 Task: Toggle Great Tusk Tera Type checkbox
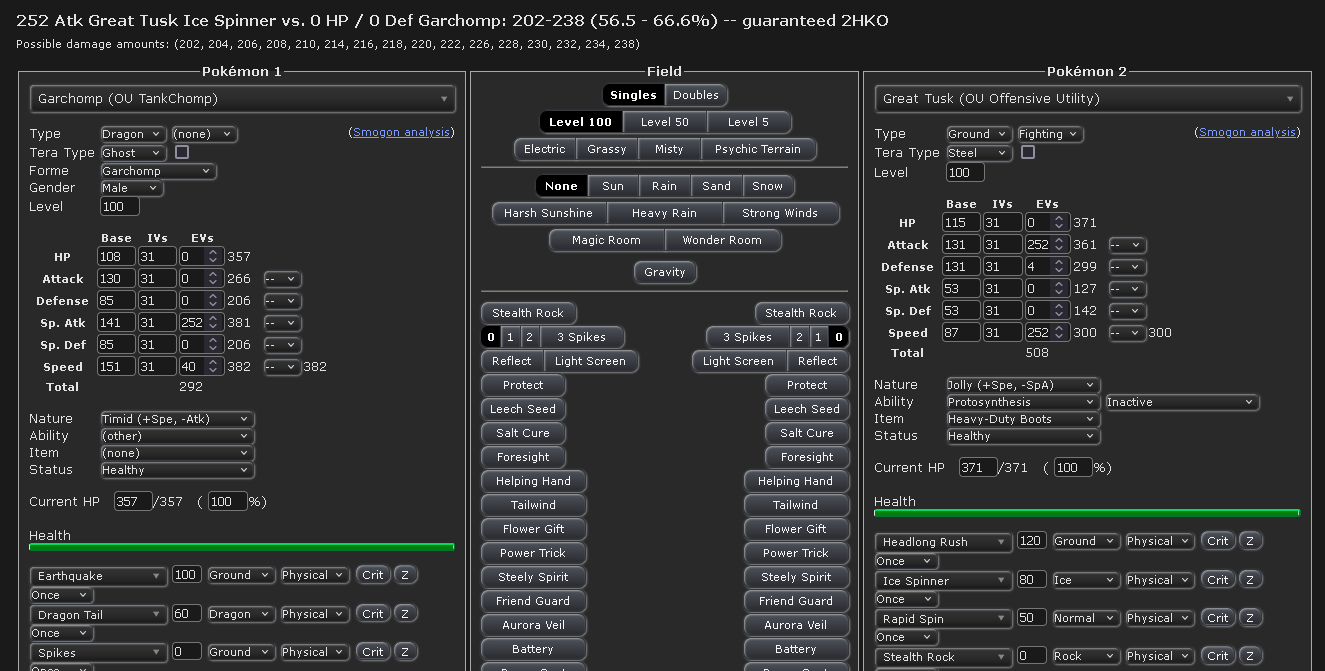click(x=1028, y=152)
